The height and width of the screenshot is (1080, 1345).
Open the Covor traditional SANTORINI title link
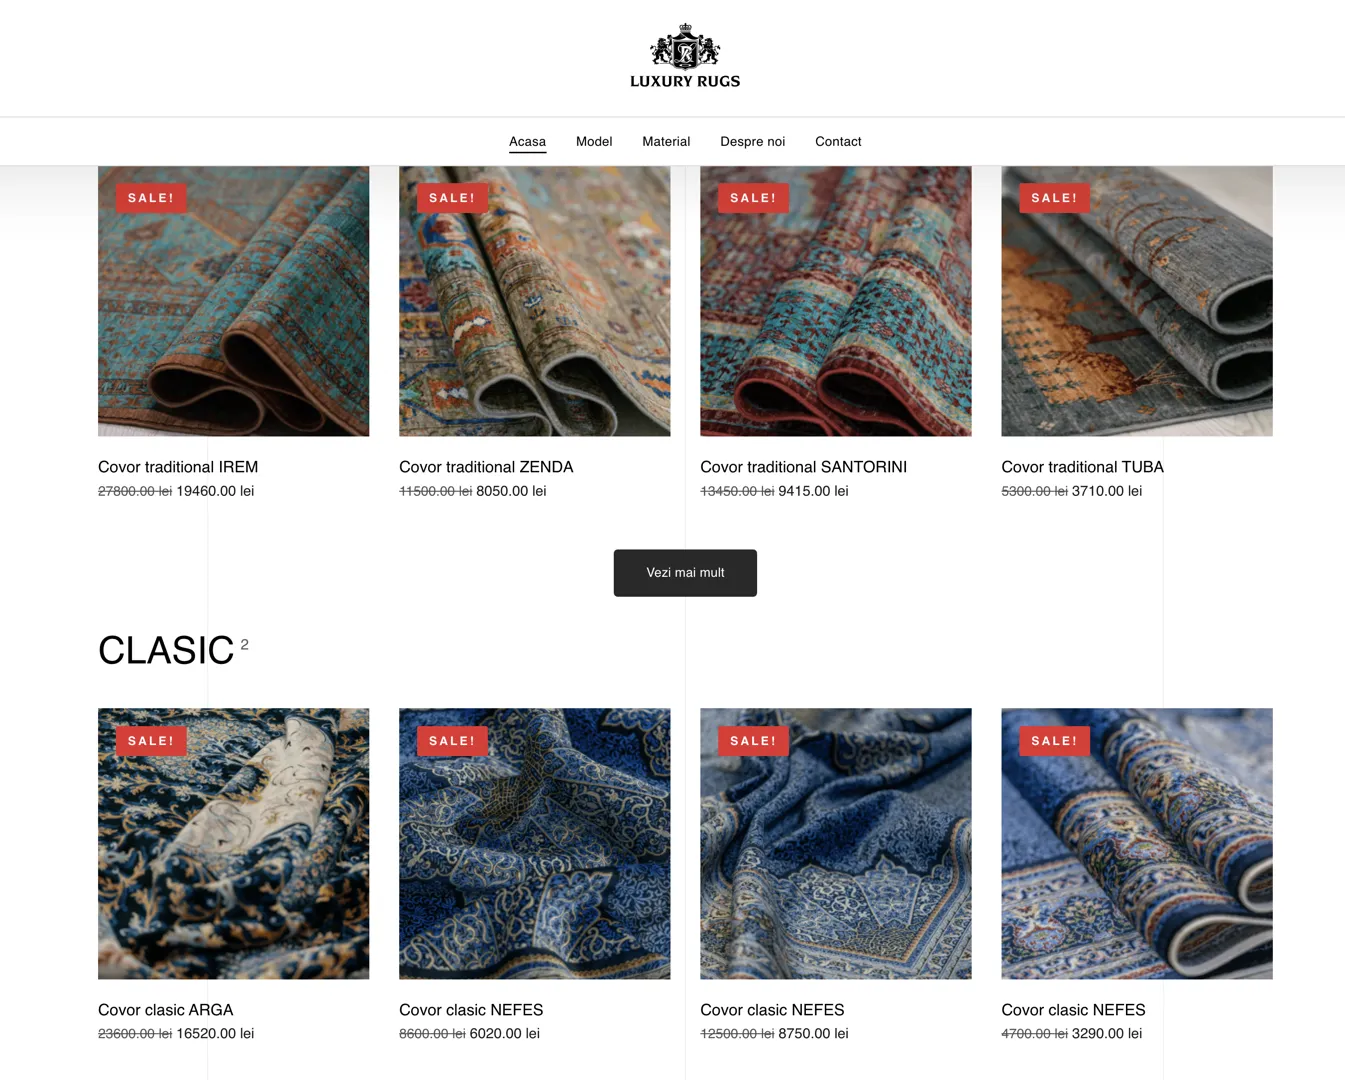803,467
